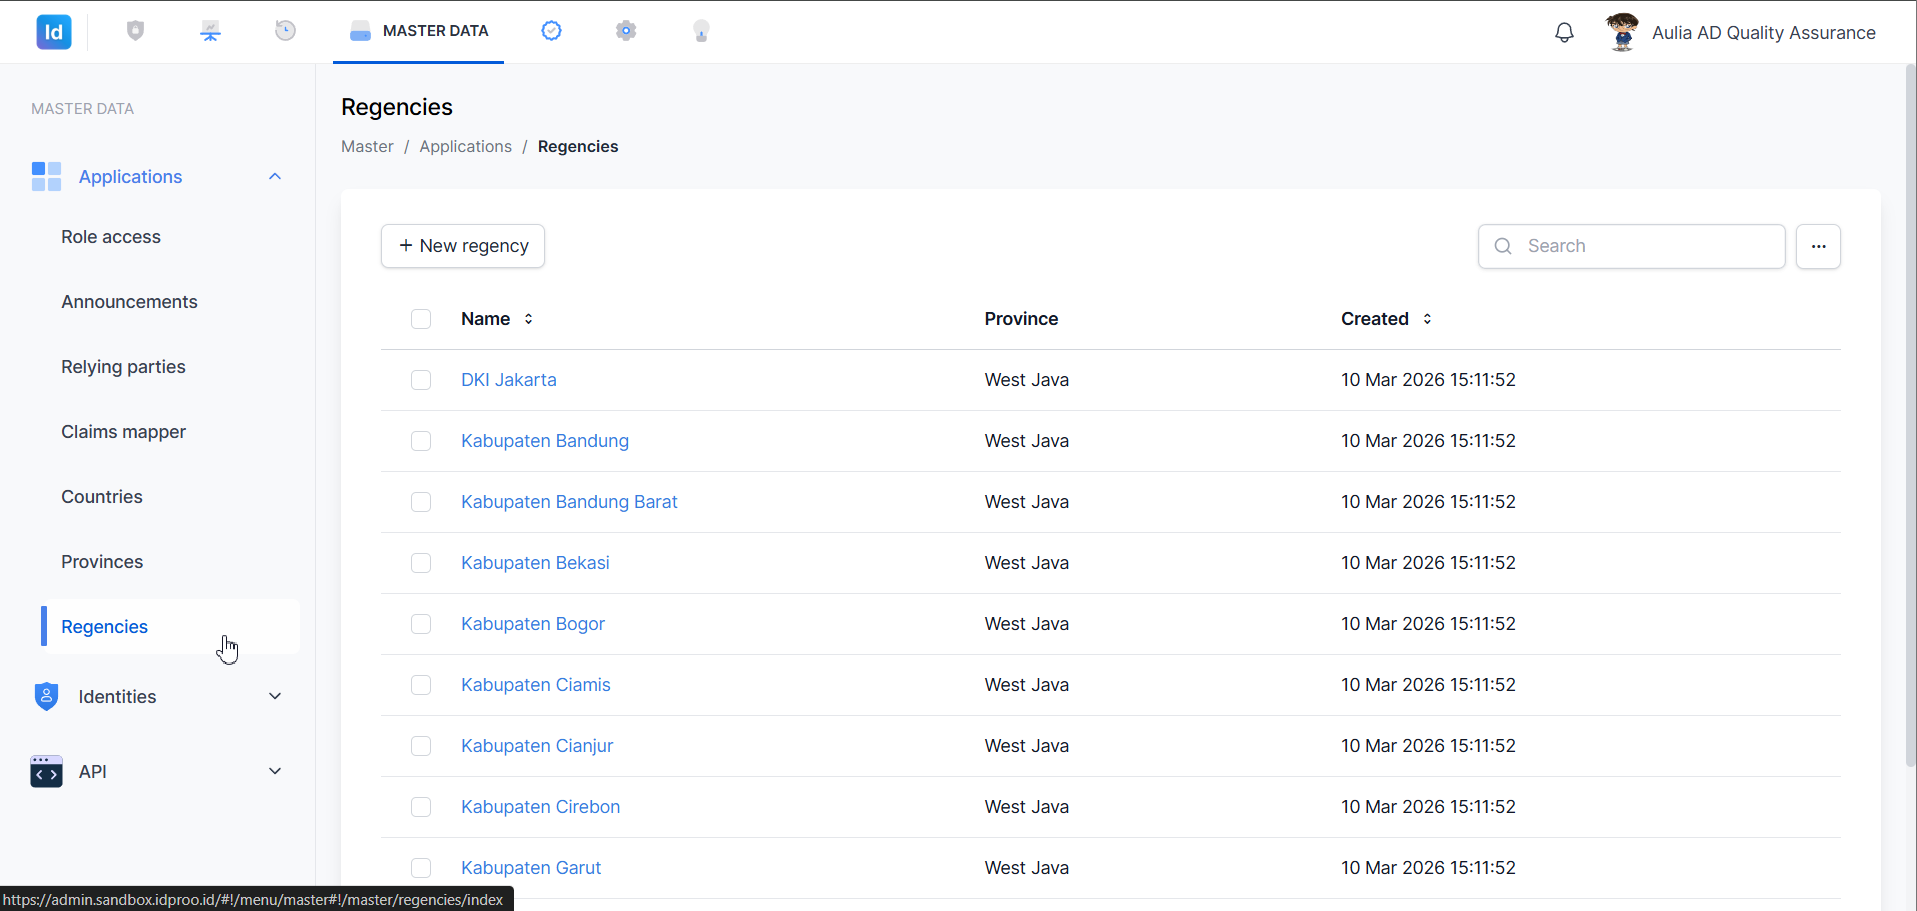Sort by Created column arrows
Image resolution: width=1917 pixels, height=911 pixels.
[1427, 319]
